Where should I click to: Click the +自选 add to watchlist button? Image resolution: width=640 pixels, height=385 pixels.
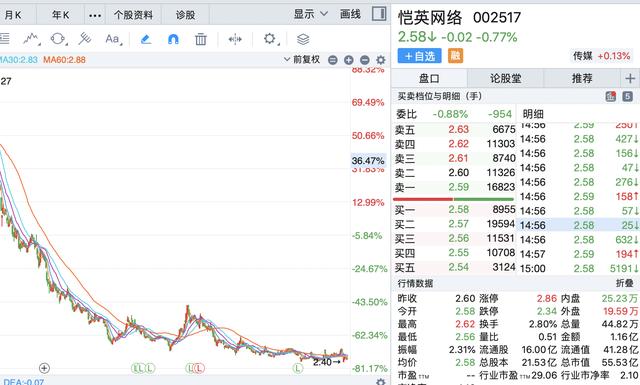point(419,56)
